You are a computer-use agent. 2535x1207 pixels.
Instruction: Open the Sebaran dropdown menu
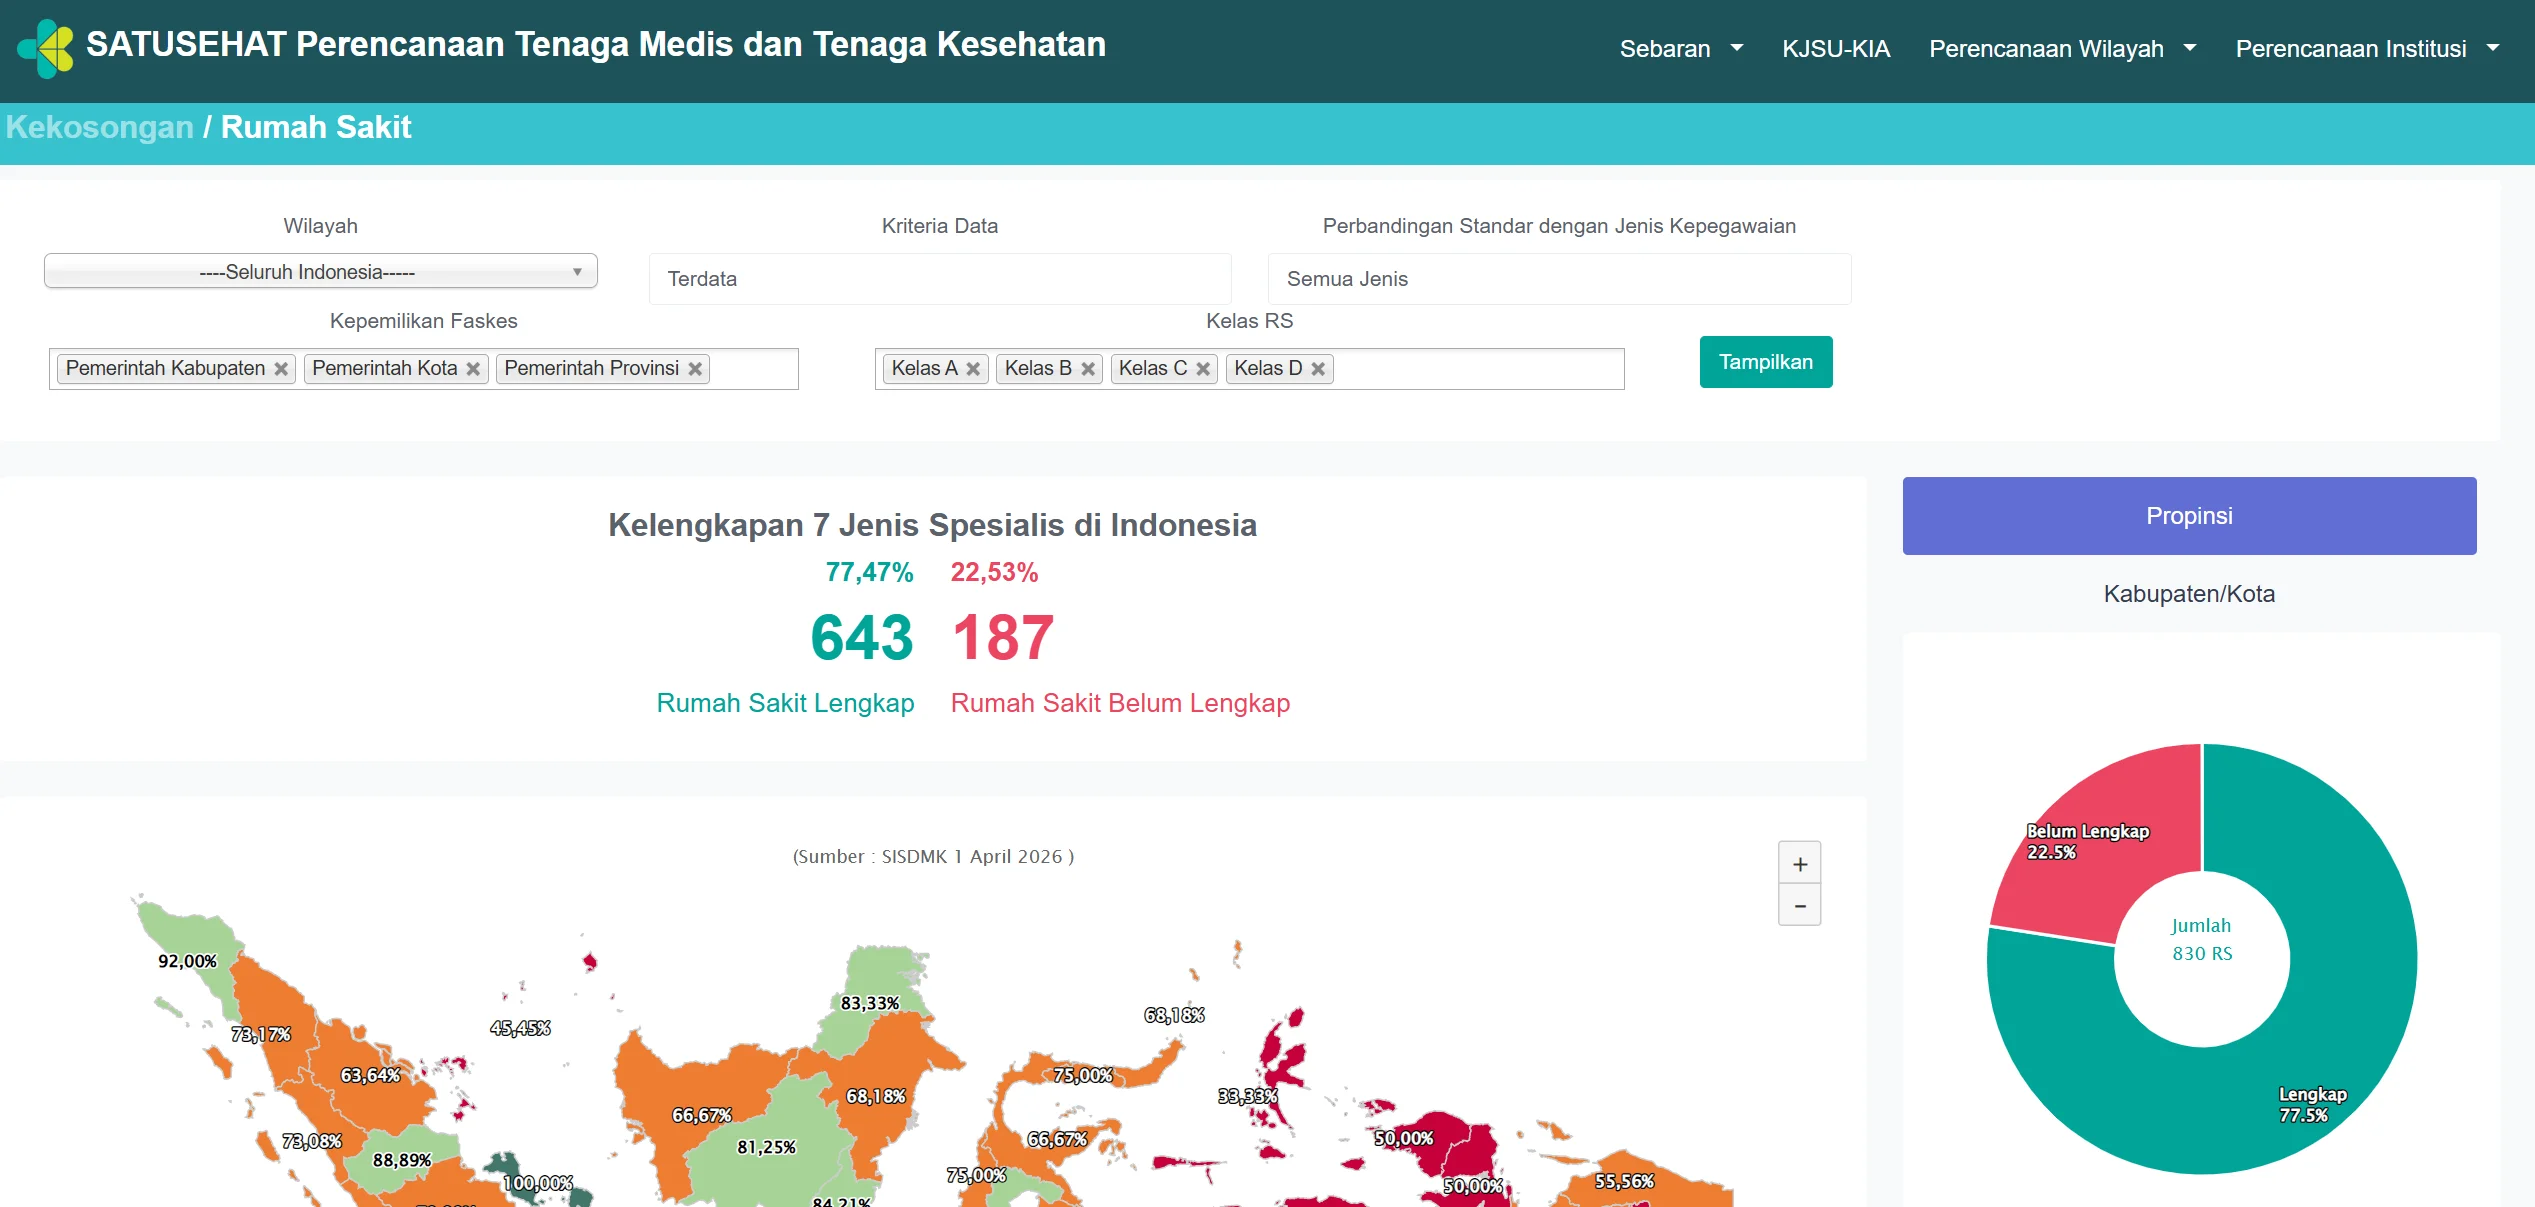1681,49
